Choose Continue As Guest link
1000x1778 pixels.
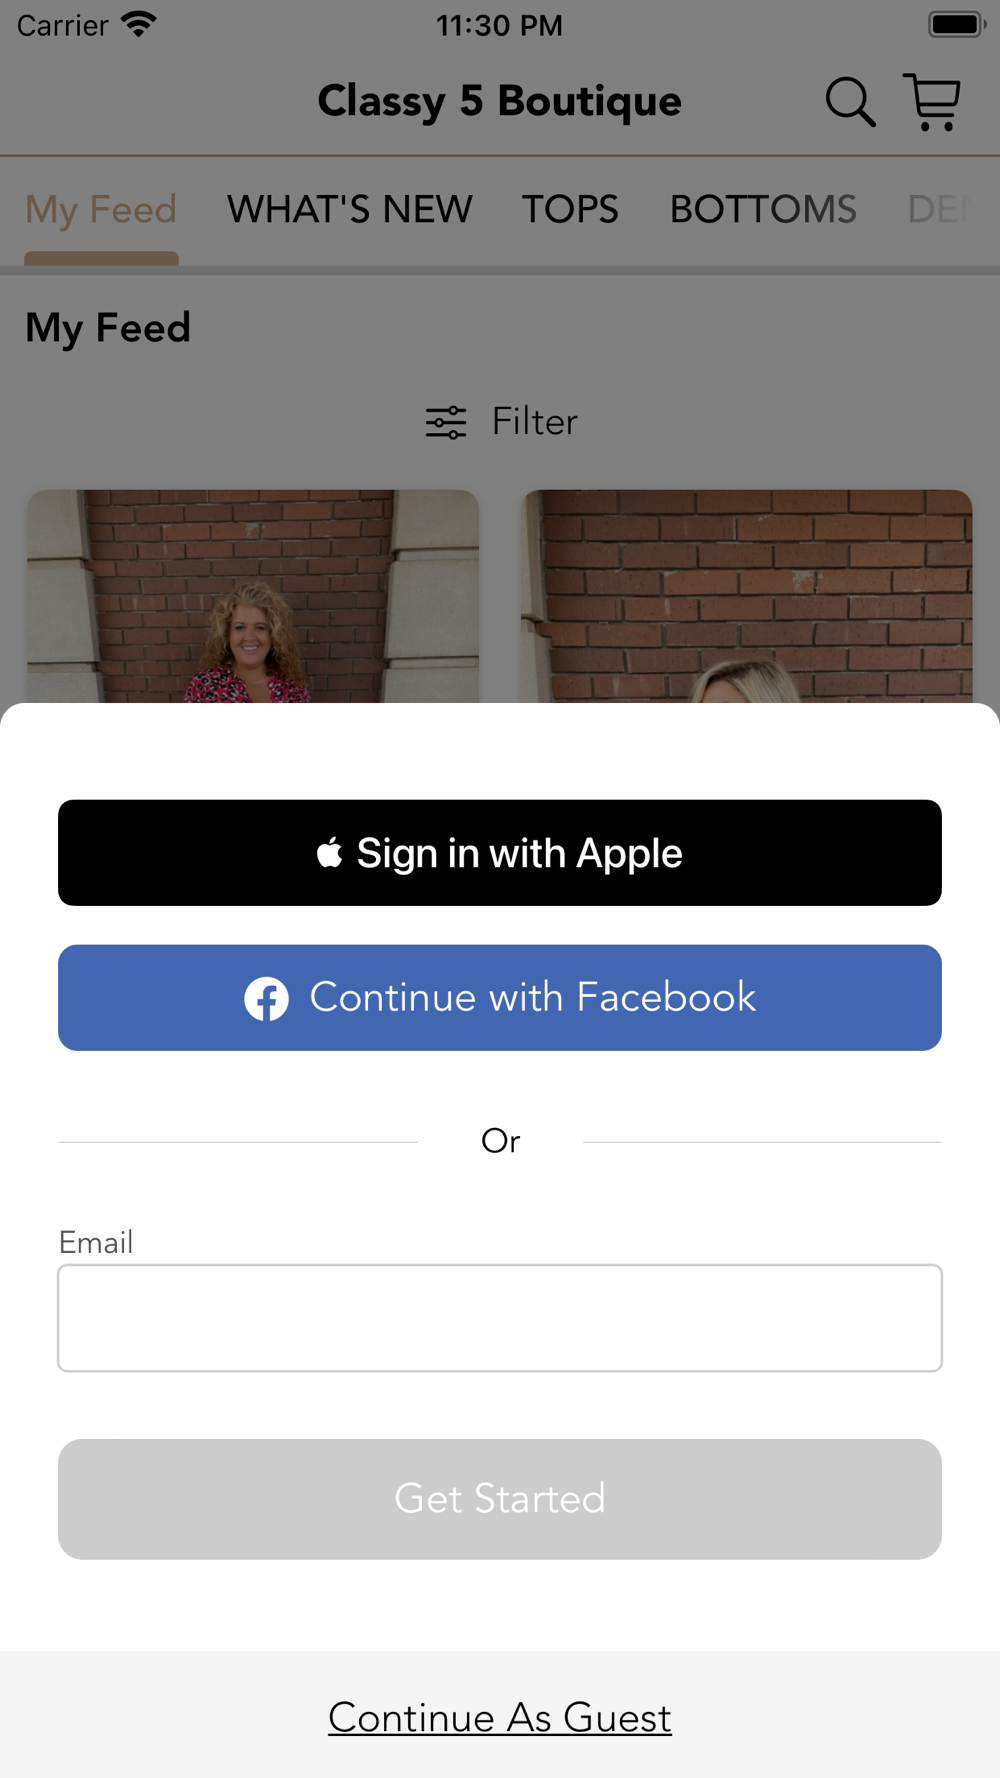500,1718
